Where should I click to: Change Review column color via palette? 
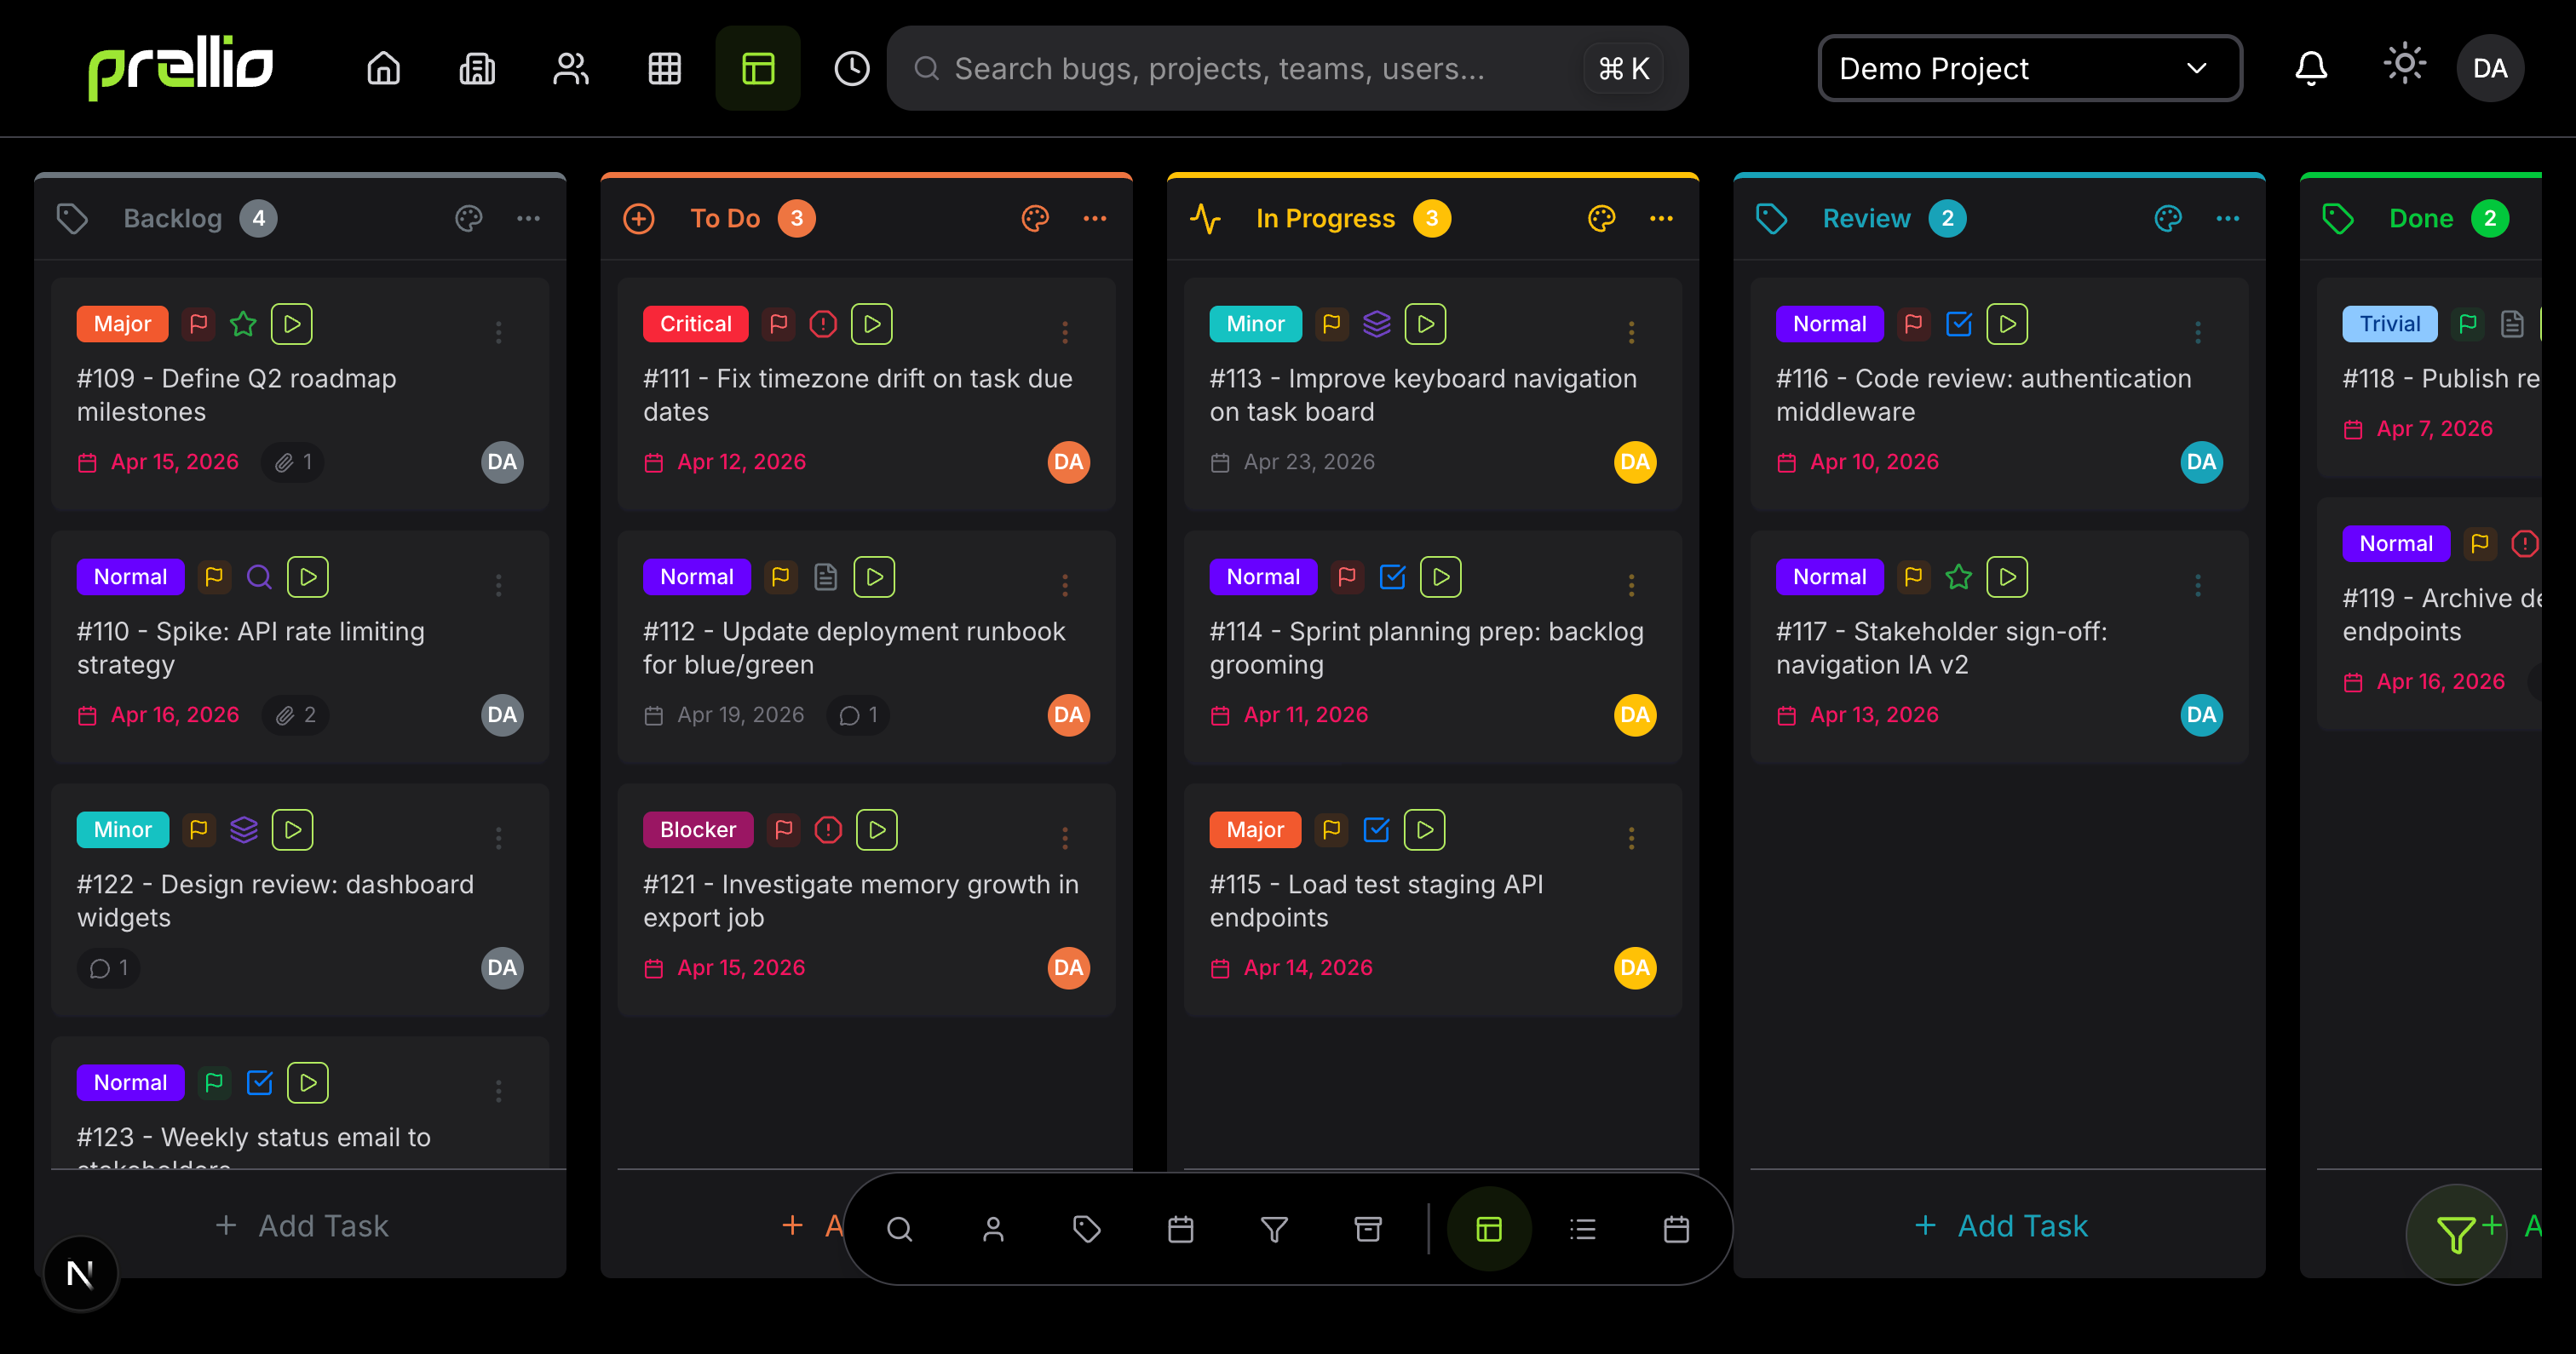(x=2168, y=219)
